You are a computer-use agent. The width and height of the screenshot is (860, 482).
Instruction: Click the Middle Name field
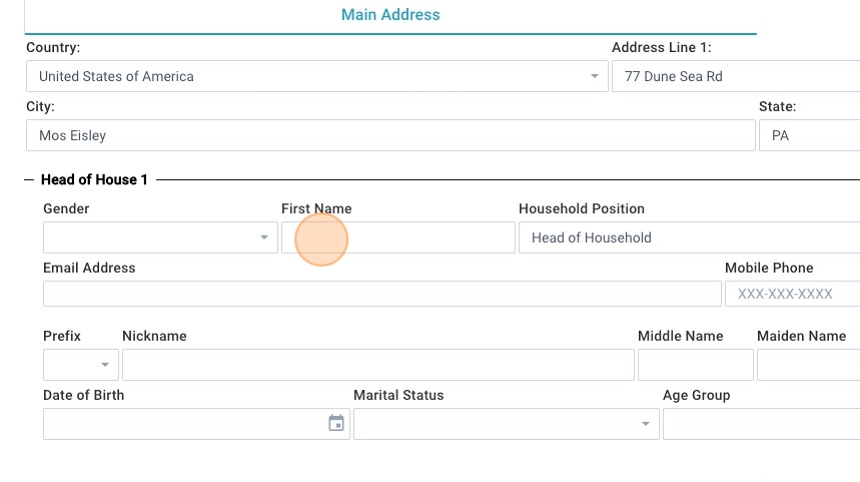pyautogui.click(x=695, y=365)
